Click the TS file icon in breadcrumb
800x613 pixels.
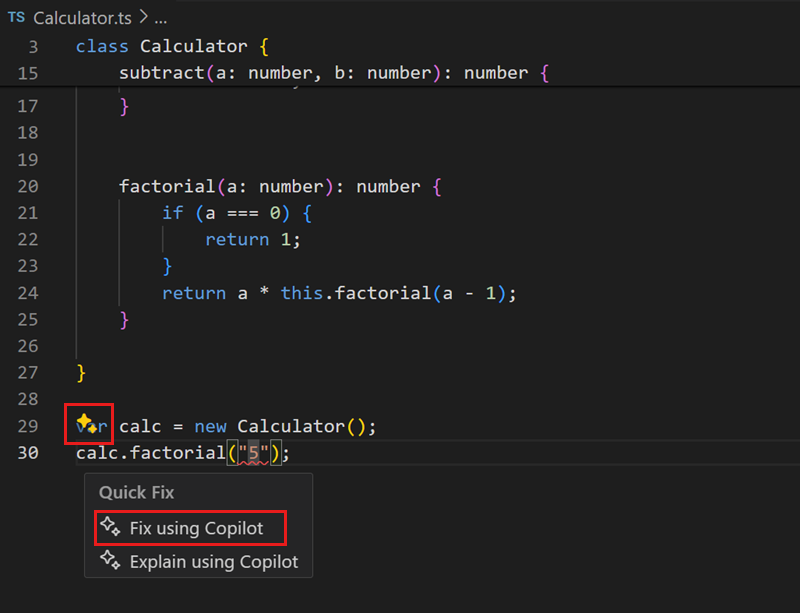click(x=16, y=17)
